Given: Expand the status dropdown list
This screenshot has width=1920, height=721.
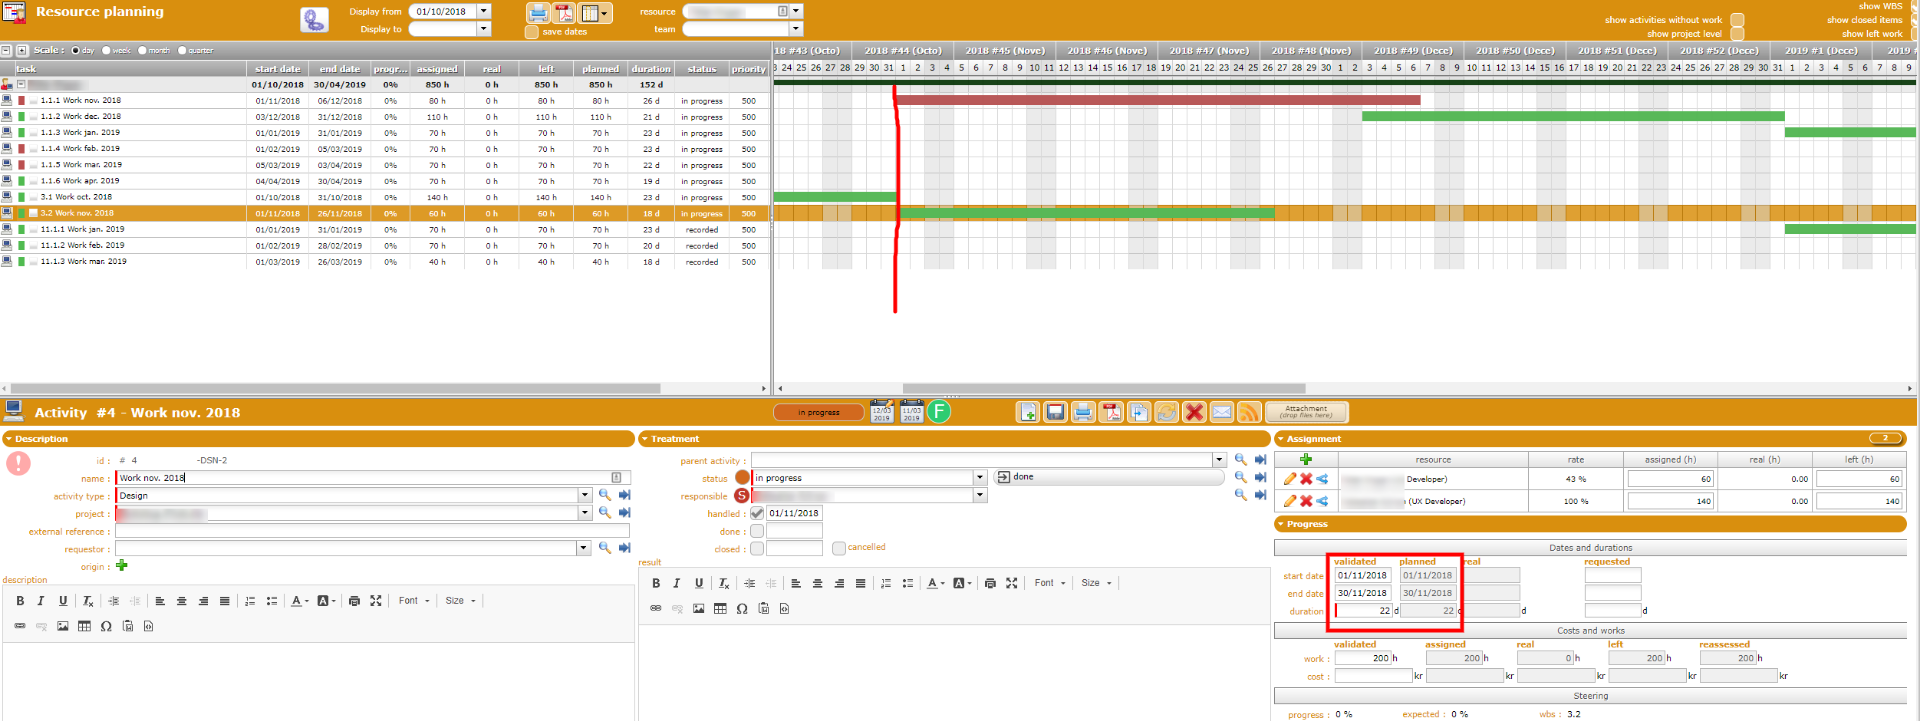Looking at the screenshot, I should 980,478.
